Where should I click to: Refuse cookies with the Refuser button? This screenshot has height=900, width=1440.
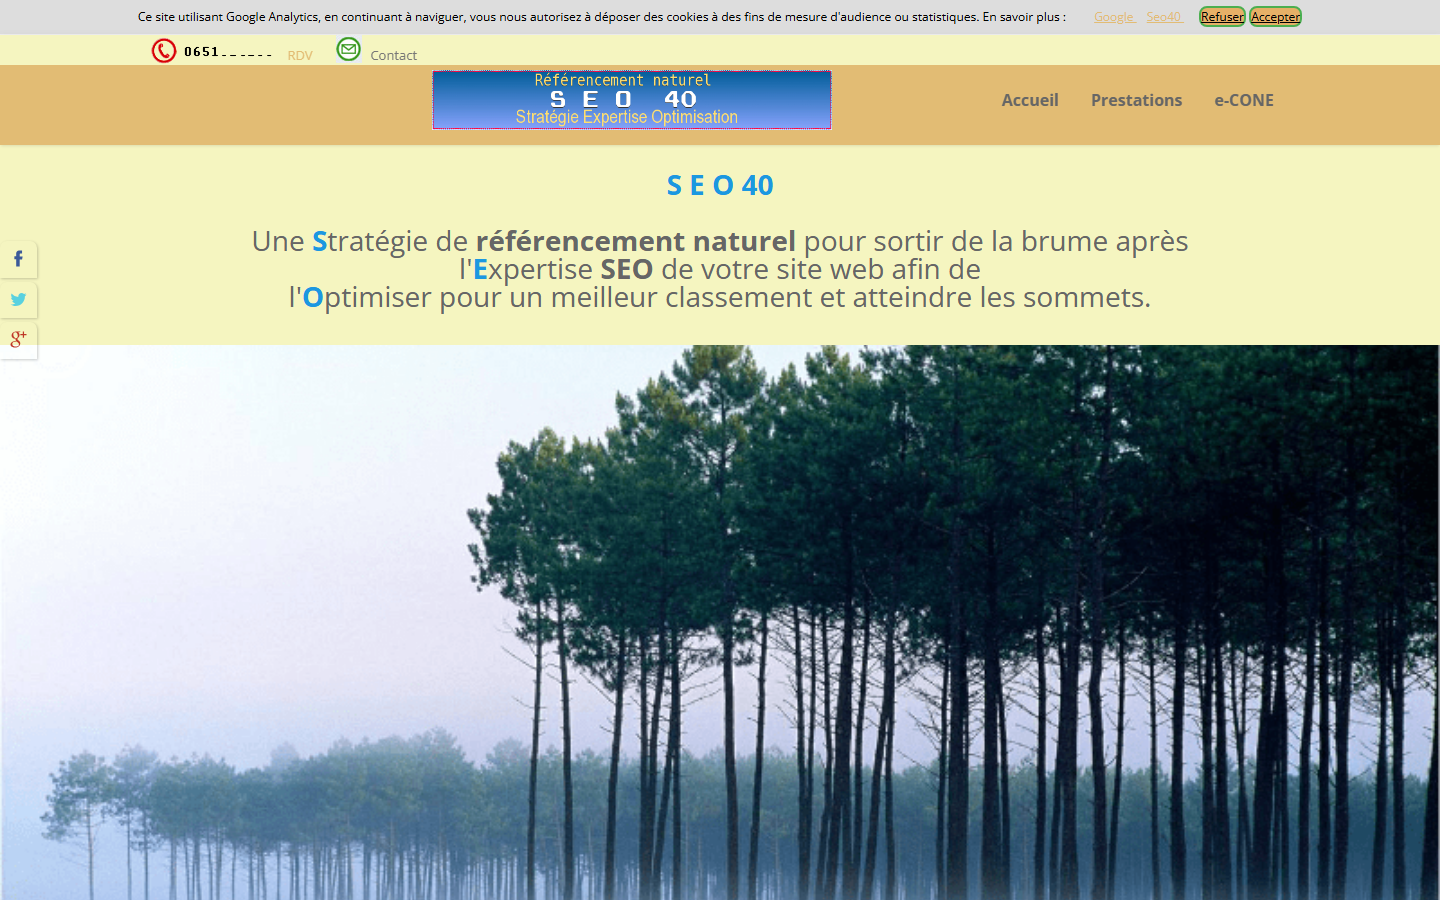coord(1222,17)
